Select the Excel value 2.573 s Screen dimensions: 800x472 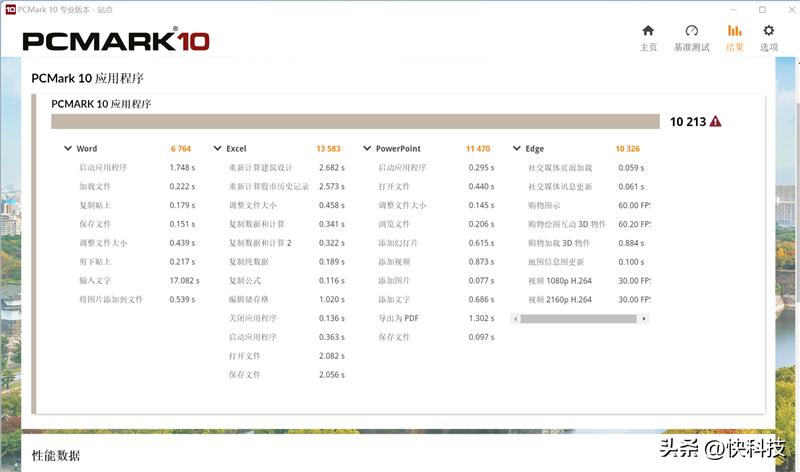coord(332,186)
